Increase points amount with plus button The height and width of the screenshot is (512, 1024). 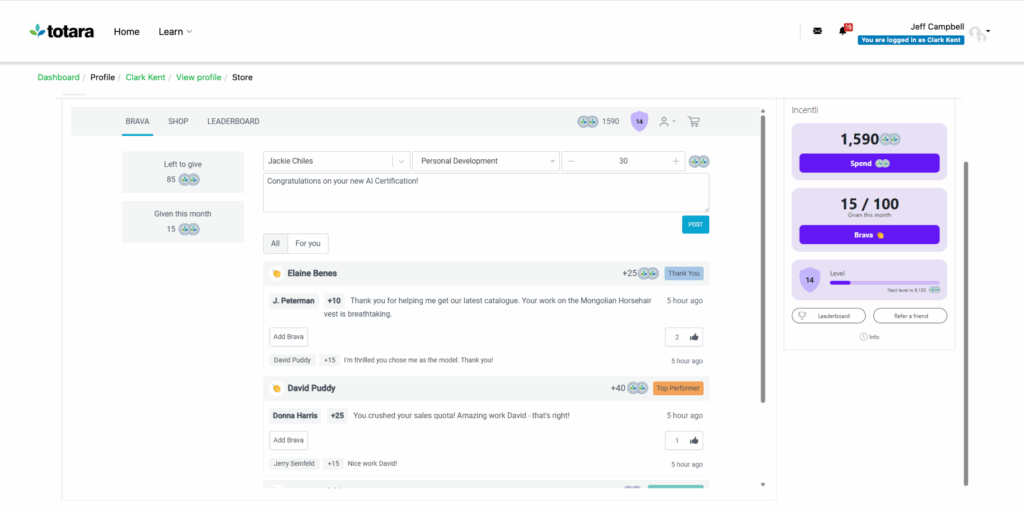676,161
